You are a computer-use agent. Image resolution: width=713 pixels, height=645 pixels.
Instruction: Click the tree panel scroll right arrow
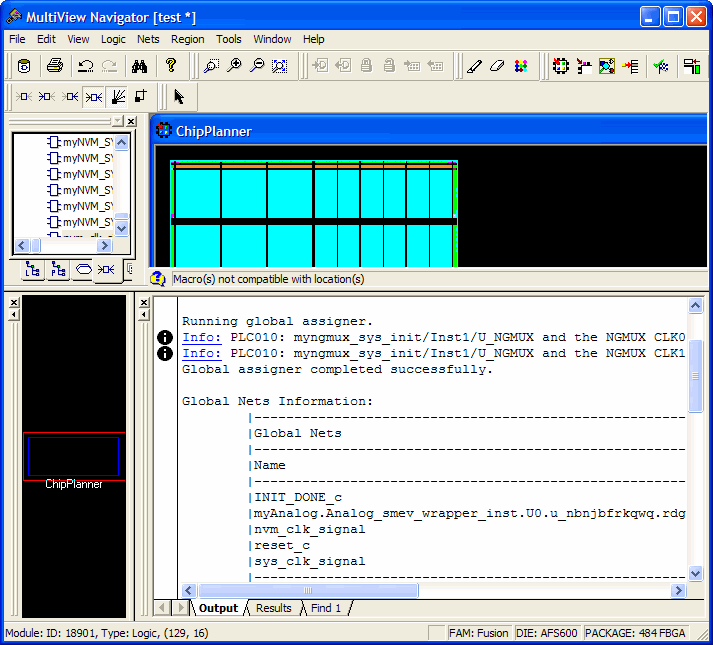coord(104,246)
